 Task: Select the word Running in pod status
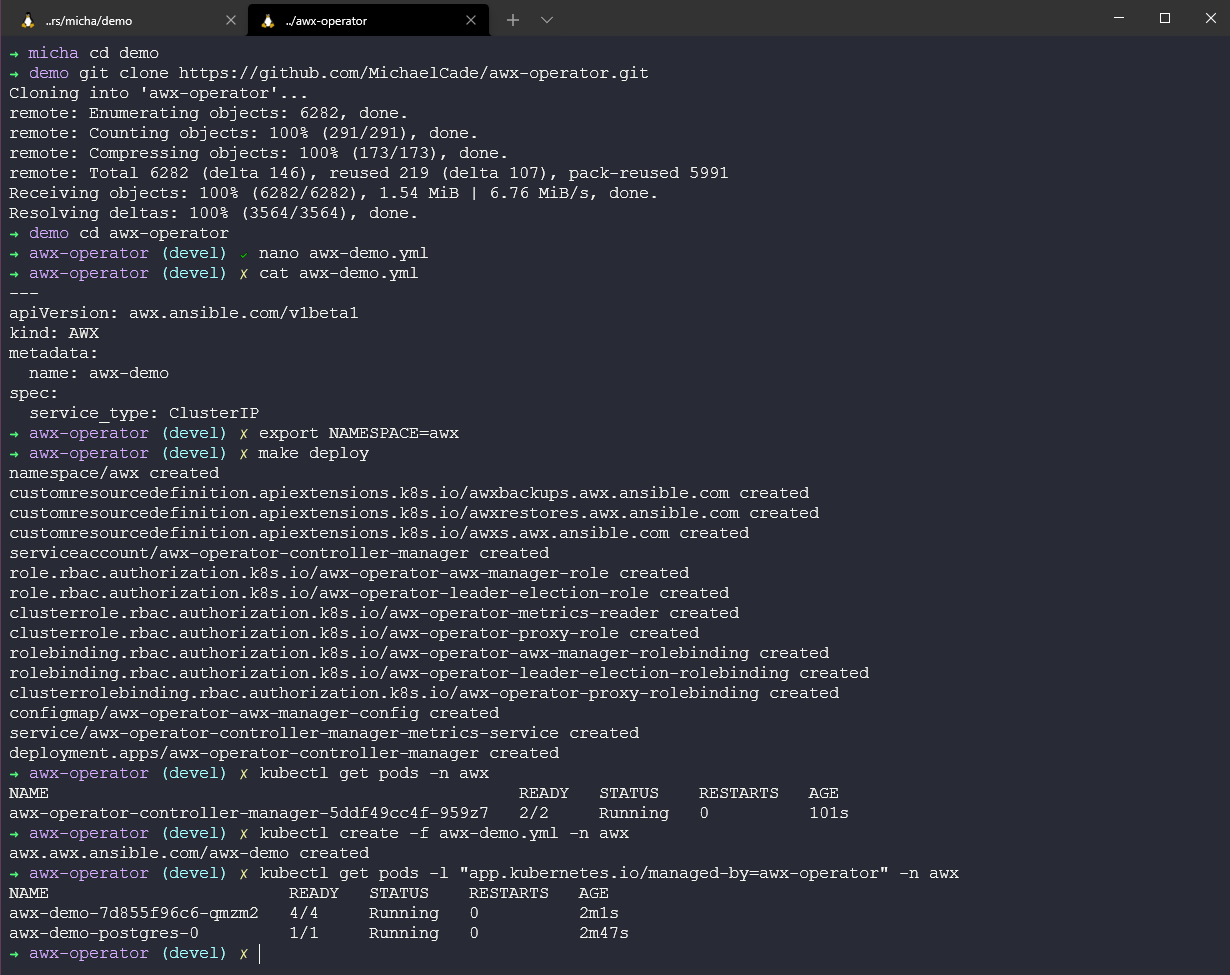tap(404, 912)
